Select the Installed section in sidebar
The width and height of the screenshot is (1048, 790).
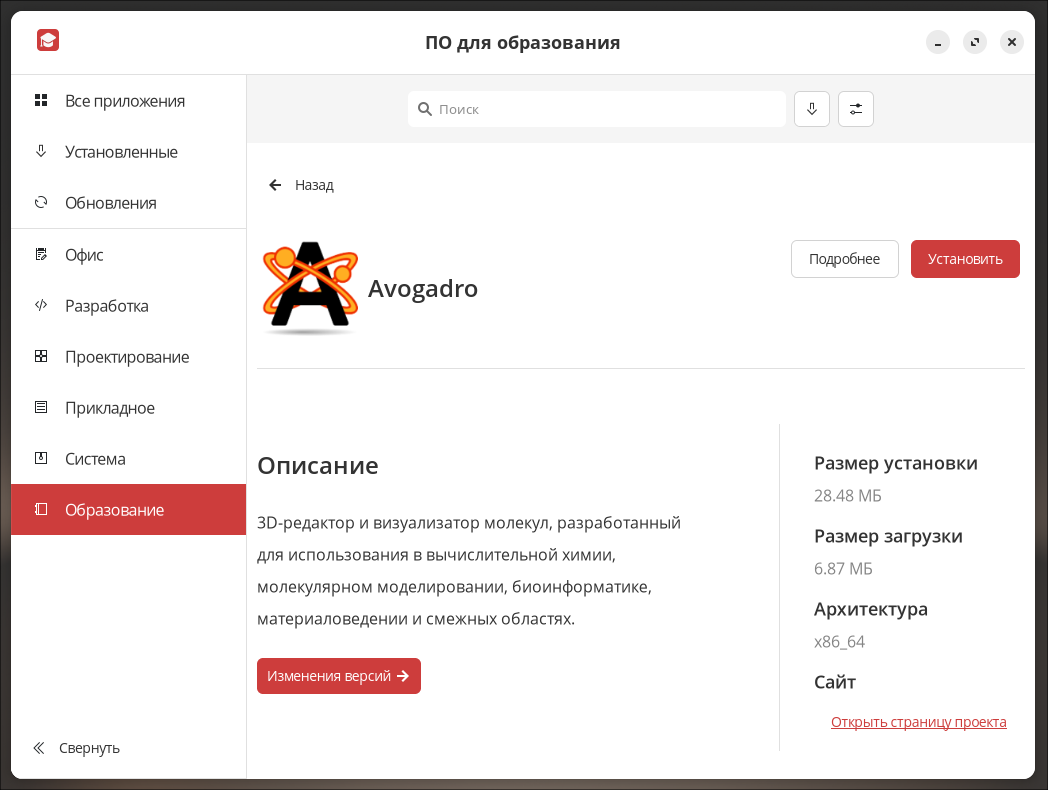[x=121, y=152]
